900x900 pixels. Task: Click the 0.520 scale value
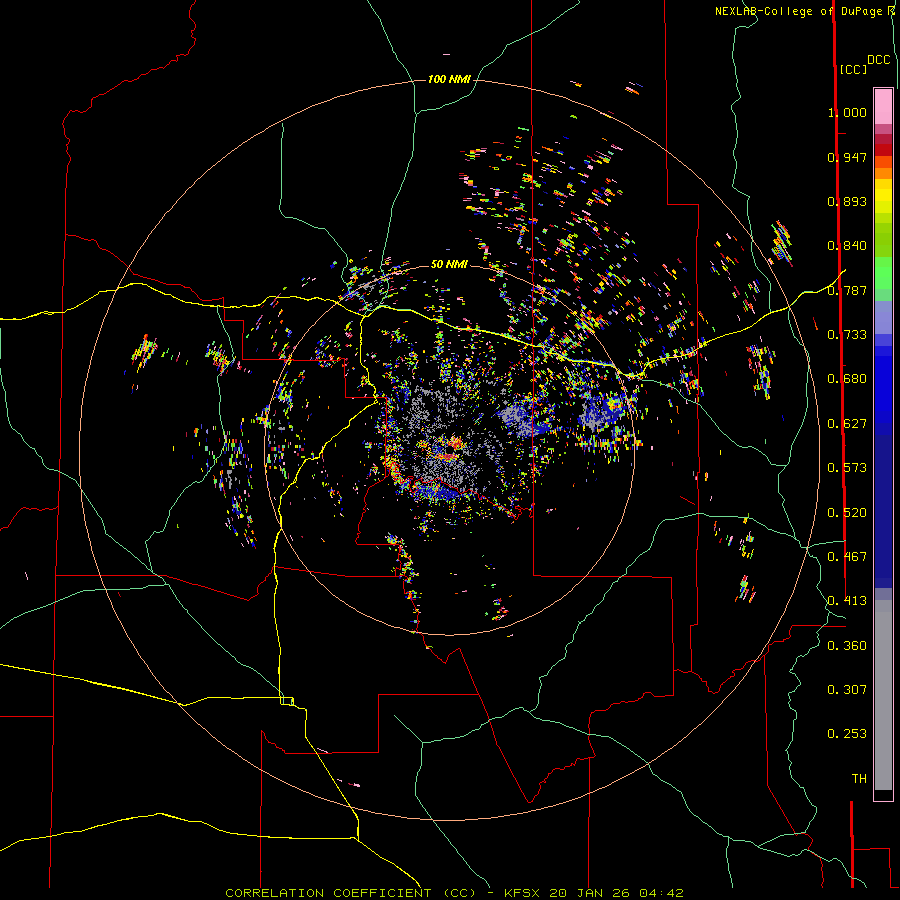[847, 513]
